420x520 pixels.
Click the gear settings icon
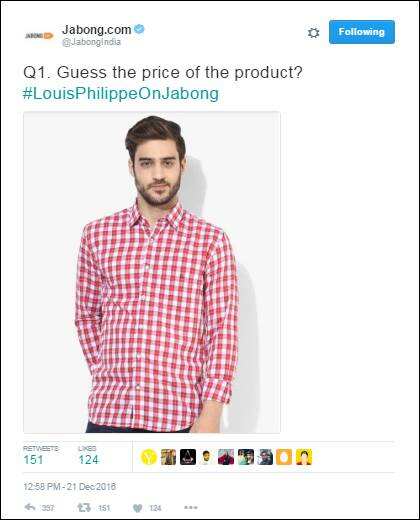pyautogui.click(x=313, y=33)
